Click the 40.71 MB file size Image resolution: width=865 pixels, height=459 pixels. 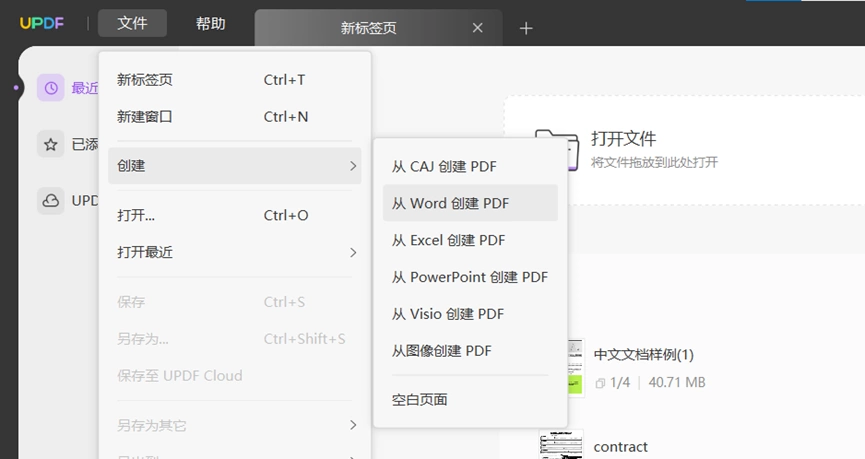(x=677, y=382)
